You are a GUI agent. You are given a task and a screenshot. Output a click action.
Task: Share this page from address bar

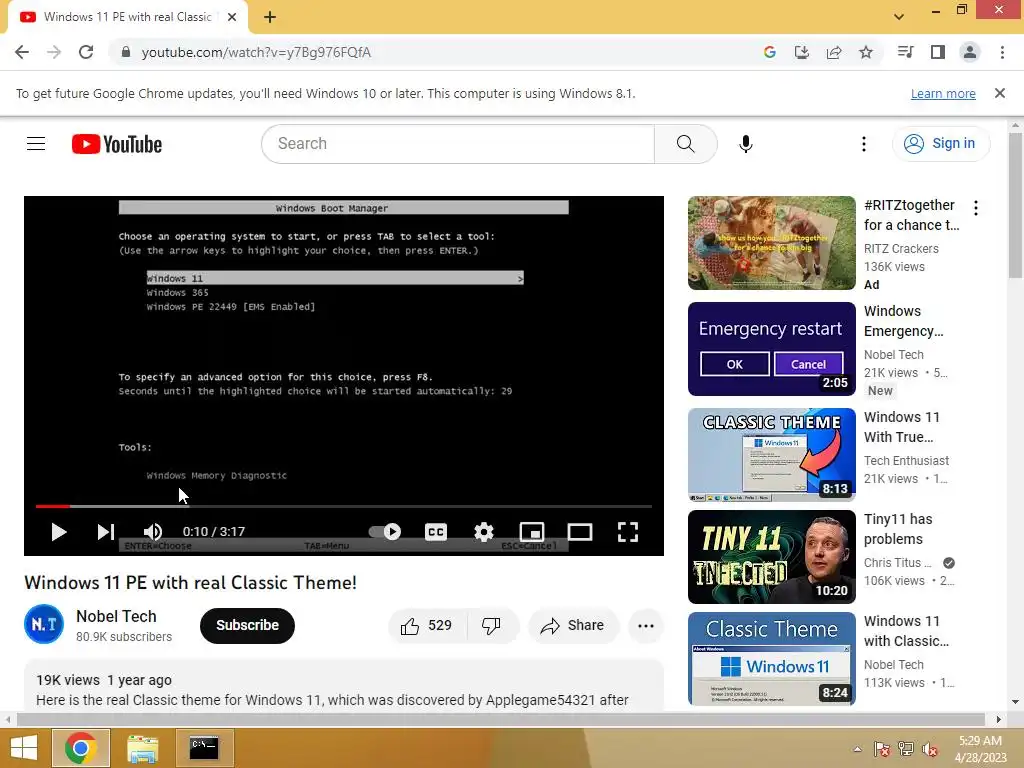[834, 52]
